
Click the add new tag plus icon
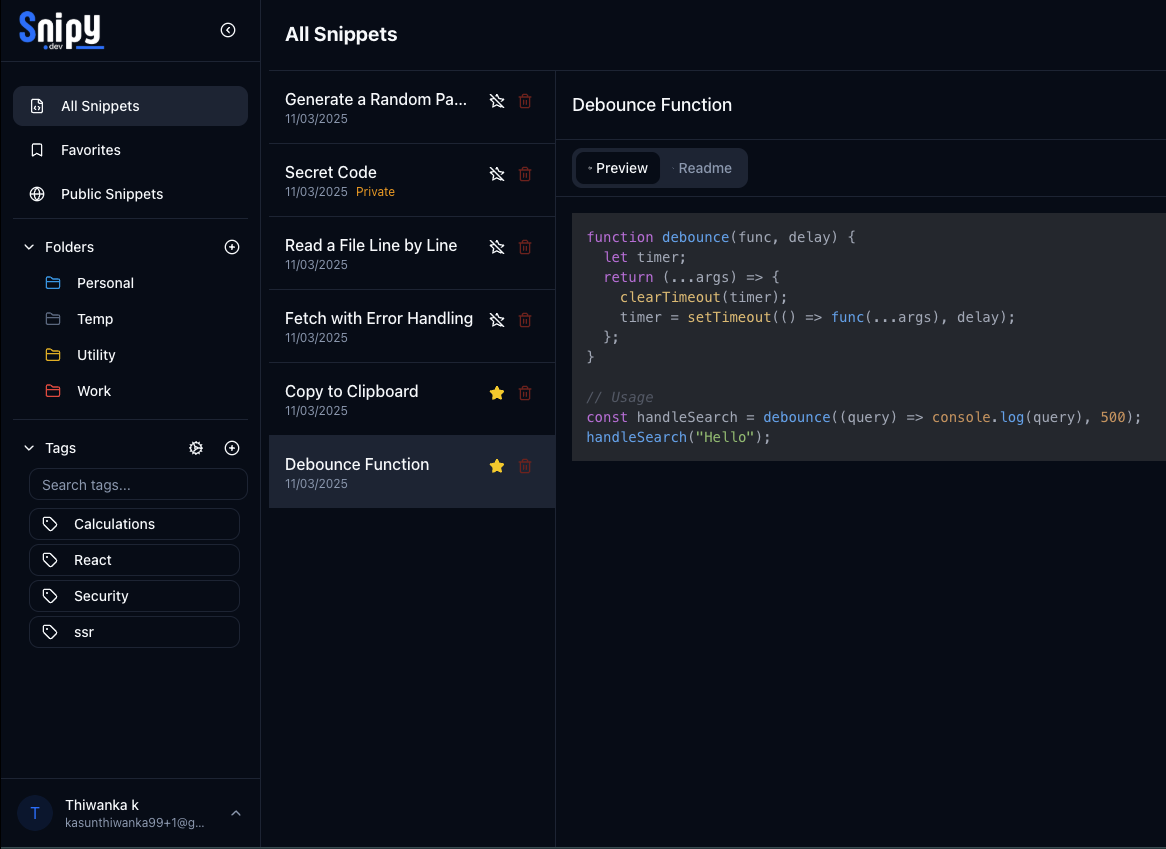point(232,448)
